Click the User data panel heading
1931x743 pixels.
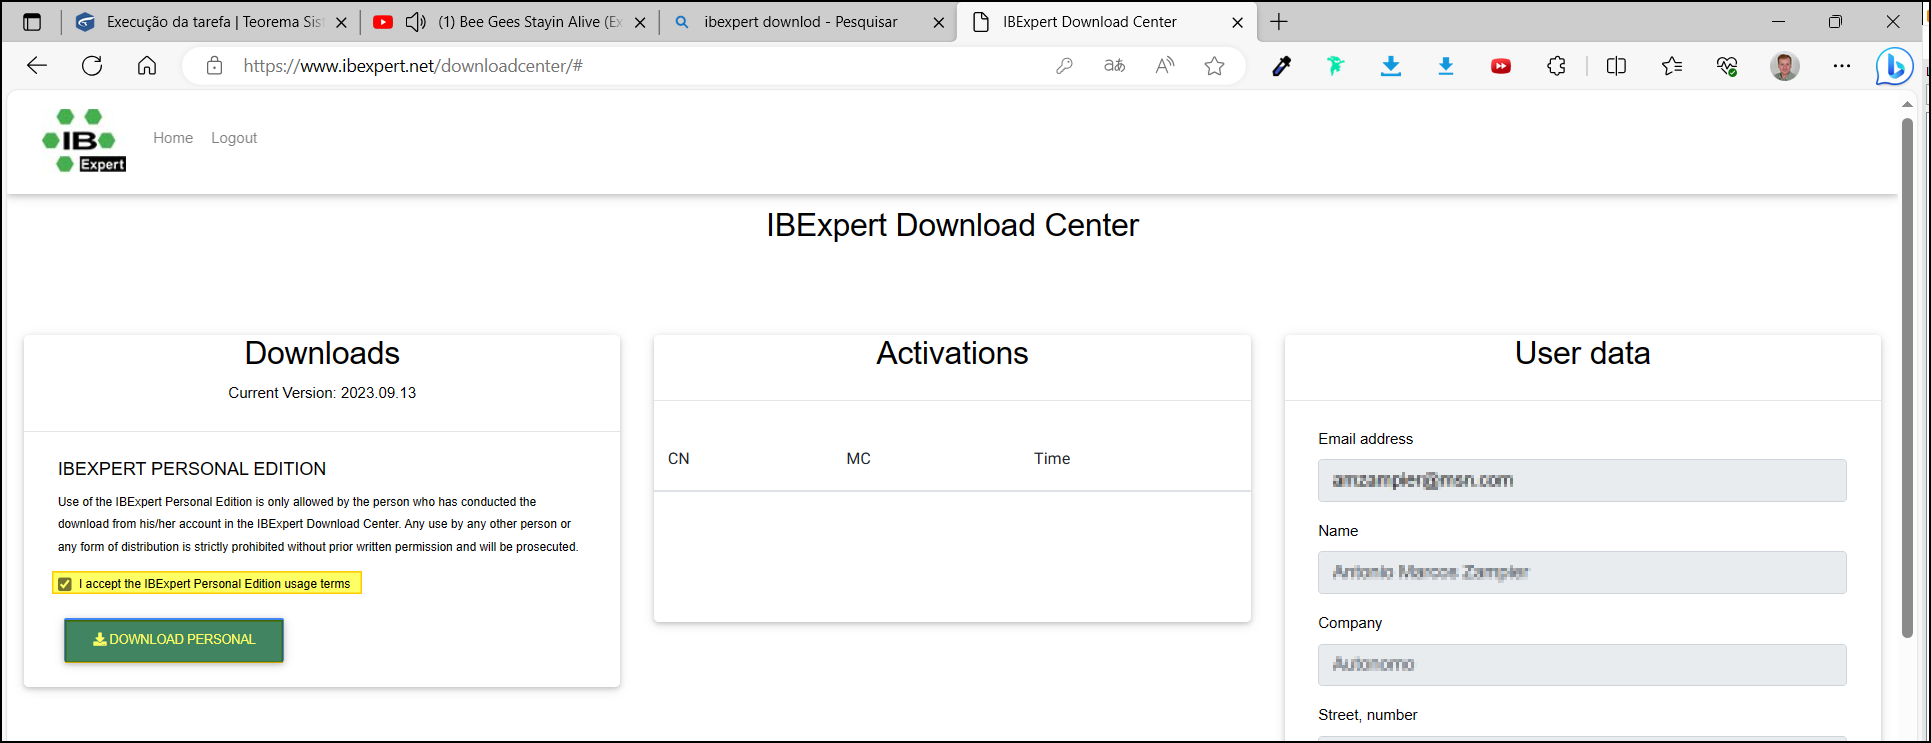[1582, 353]
